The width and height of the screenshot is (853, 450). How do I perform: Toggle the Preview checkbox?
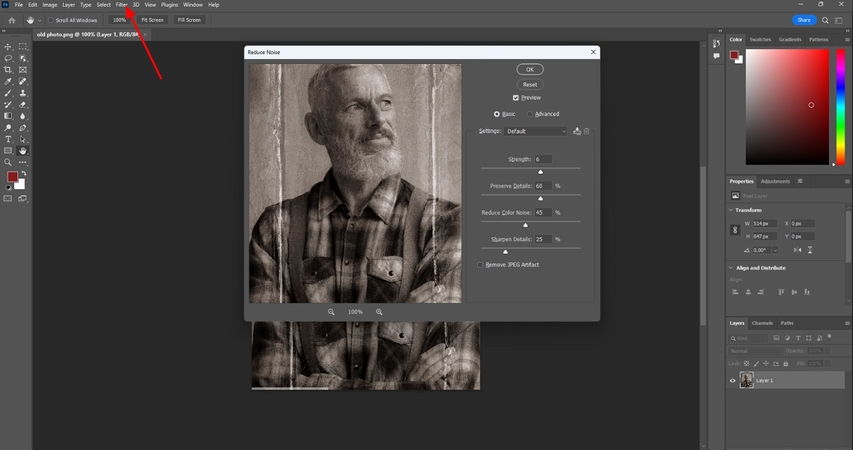pos(516,98)
